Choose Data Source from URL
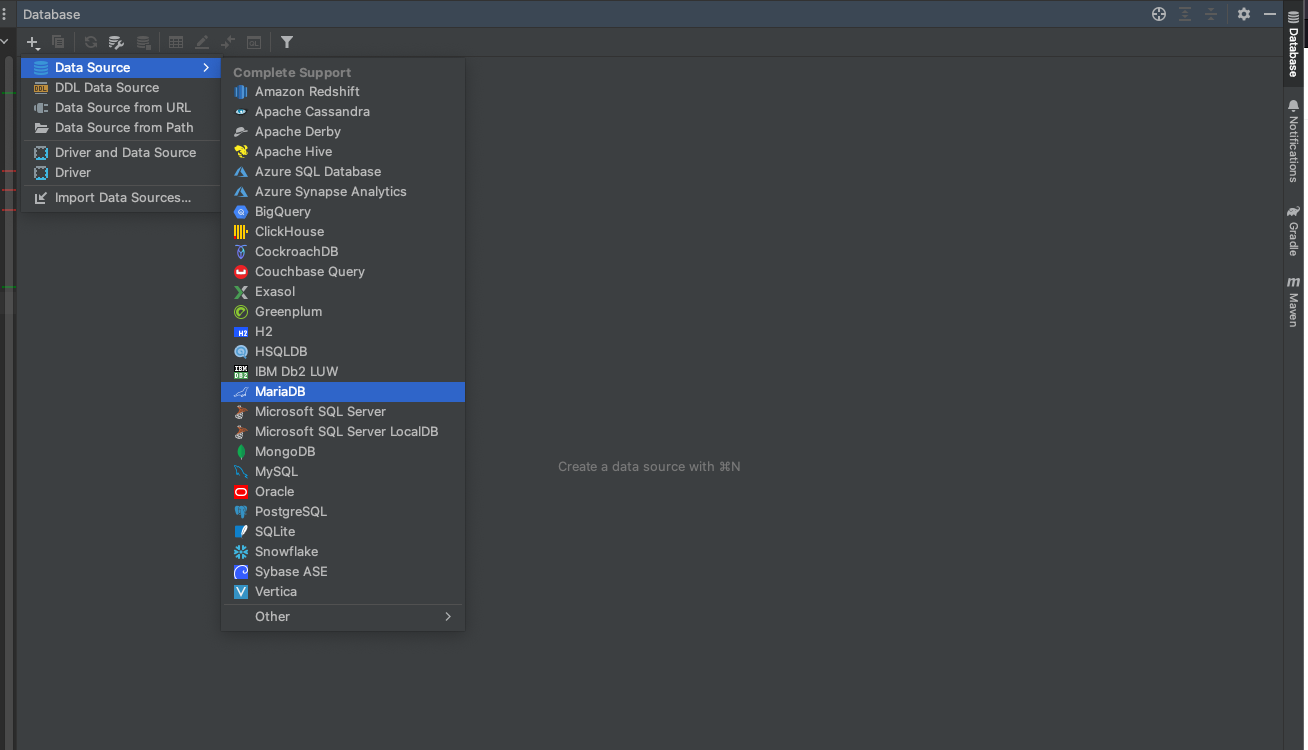 121,108
